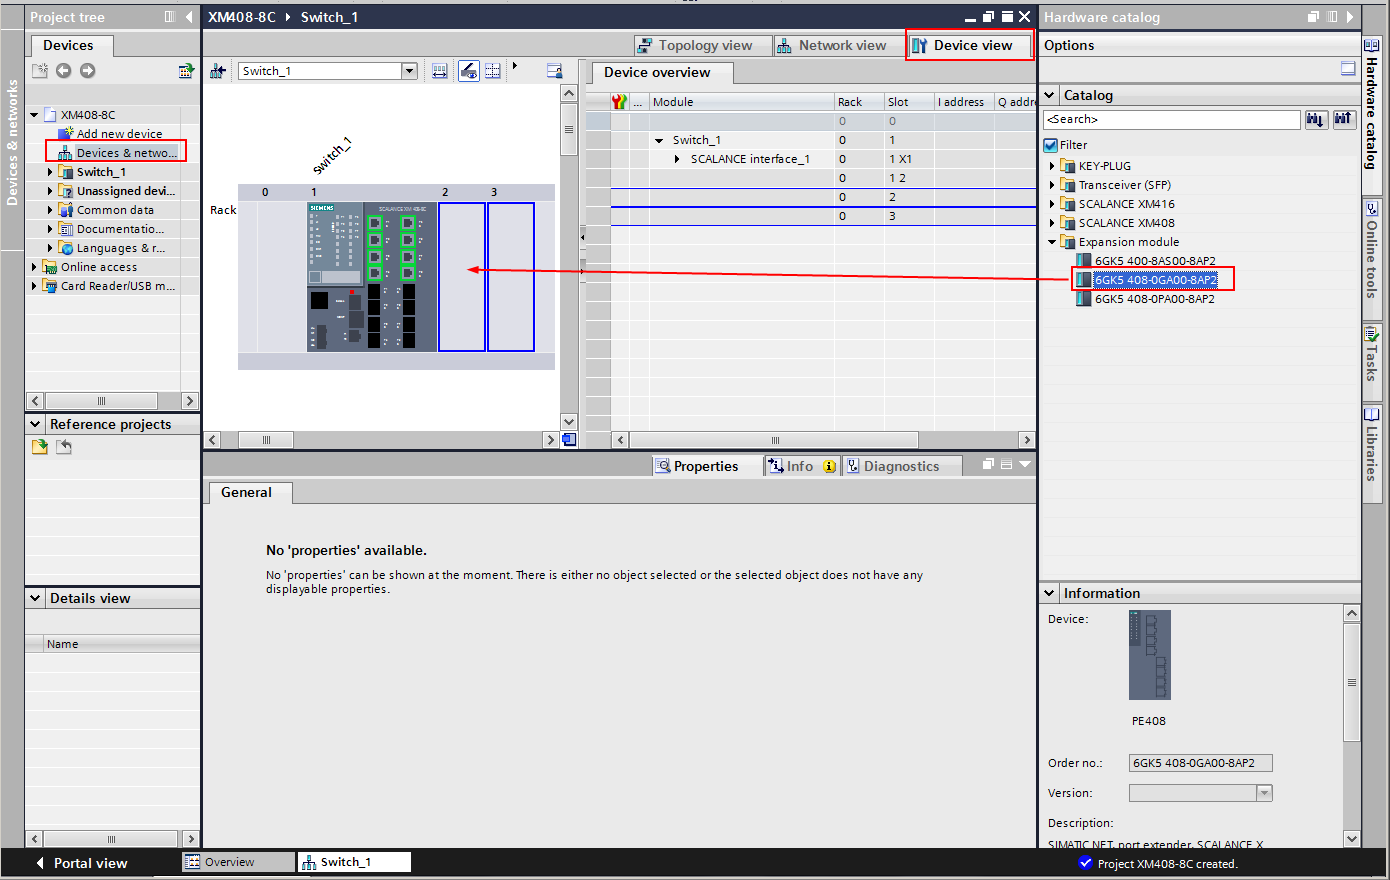Screen dimensions: 1390x880
Task: Toggle the show module labels icon
Action: click(x=468, y=71)
